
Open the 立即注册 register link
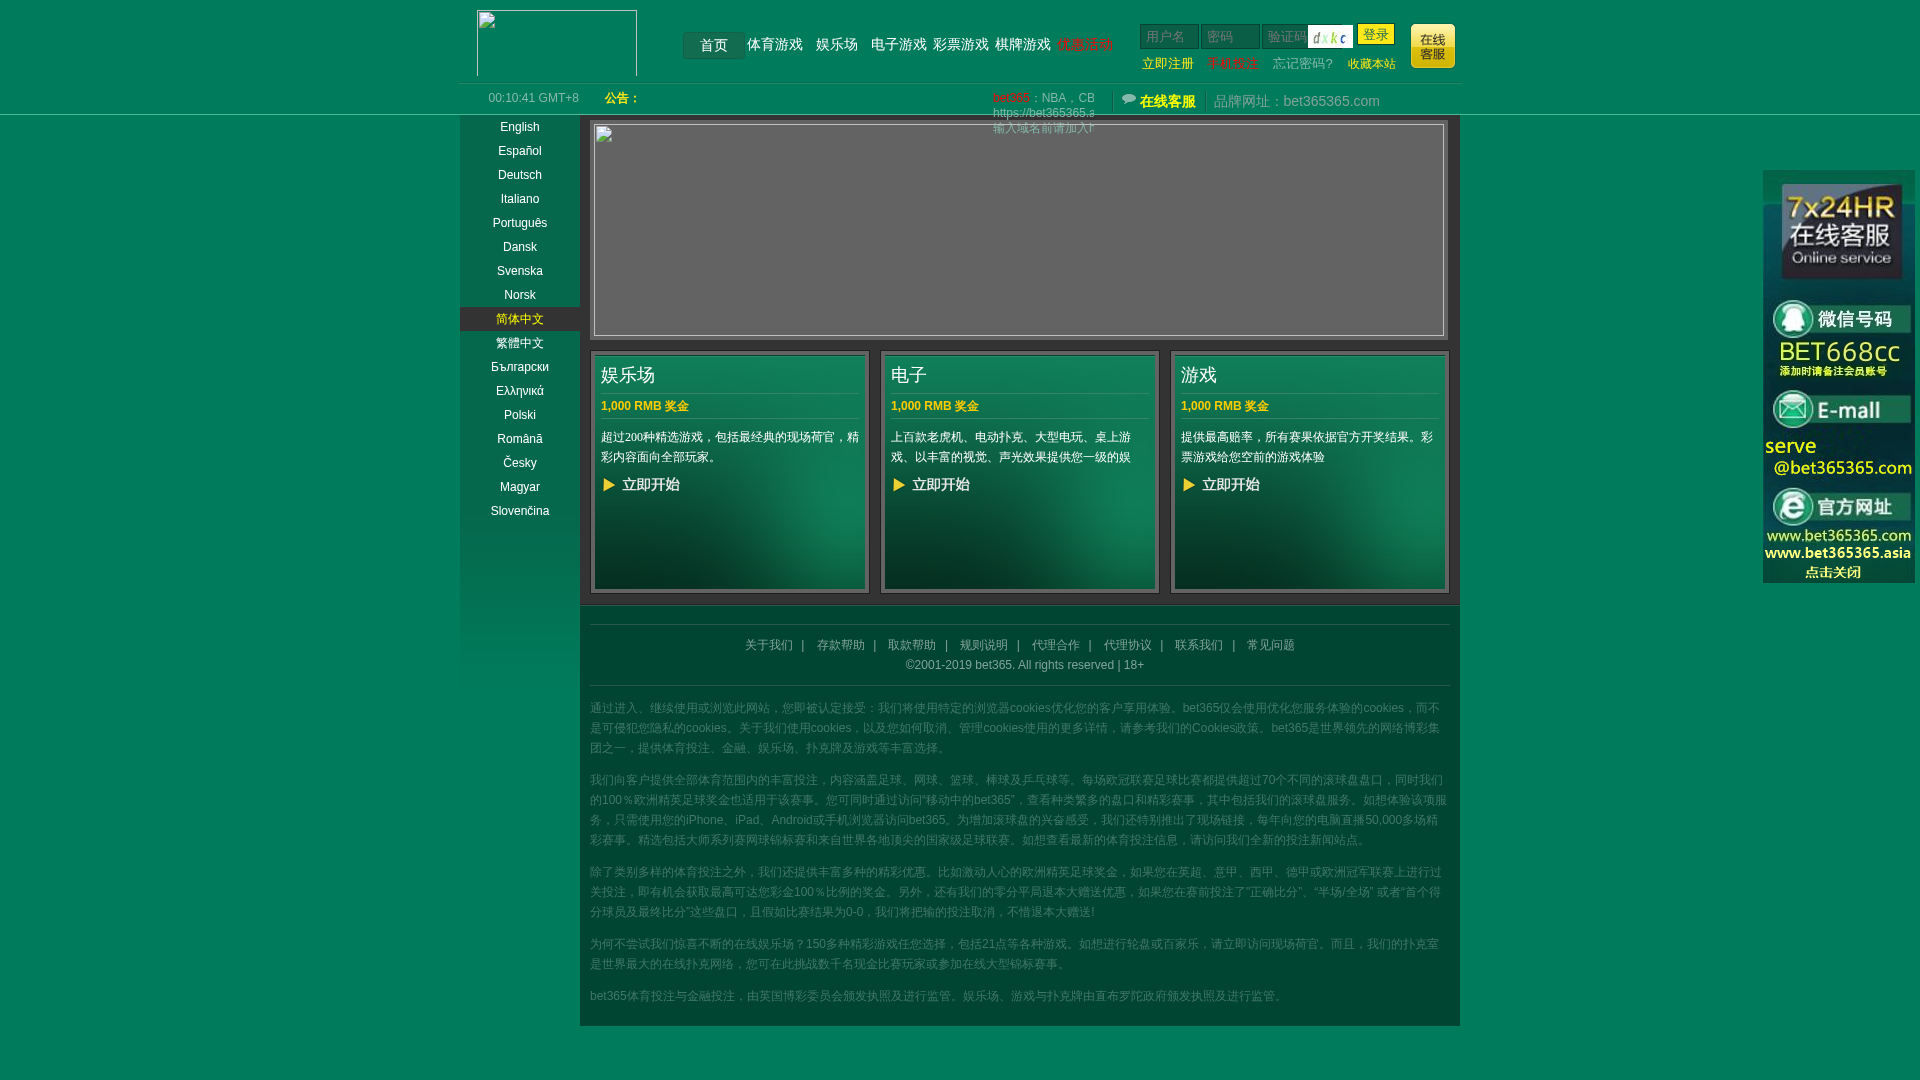click(x=1168, y=64)
